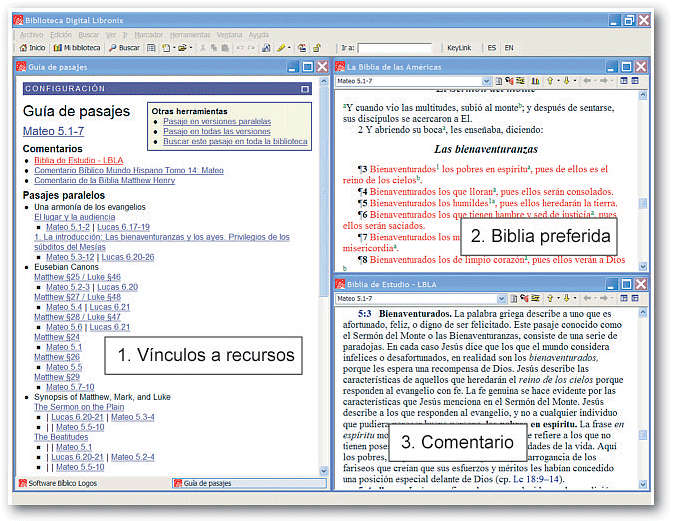The height and width of the screenshot is (521, 679).
Task: Click the highlighter pen toolbar icon
Action: point(281,48)
